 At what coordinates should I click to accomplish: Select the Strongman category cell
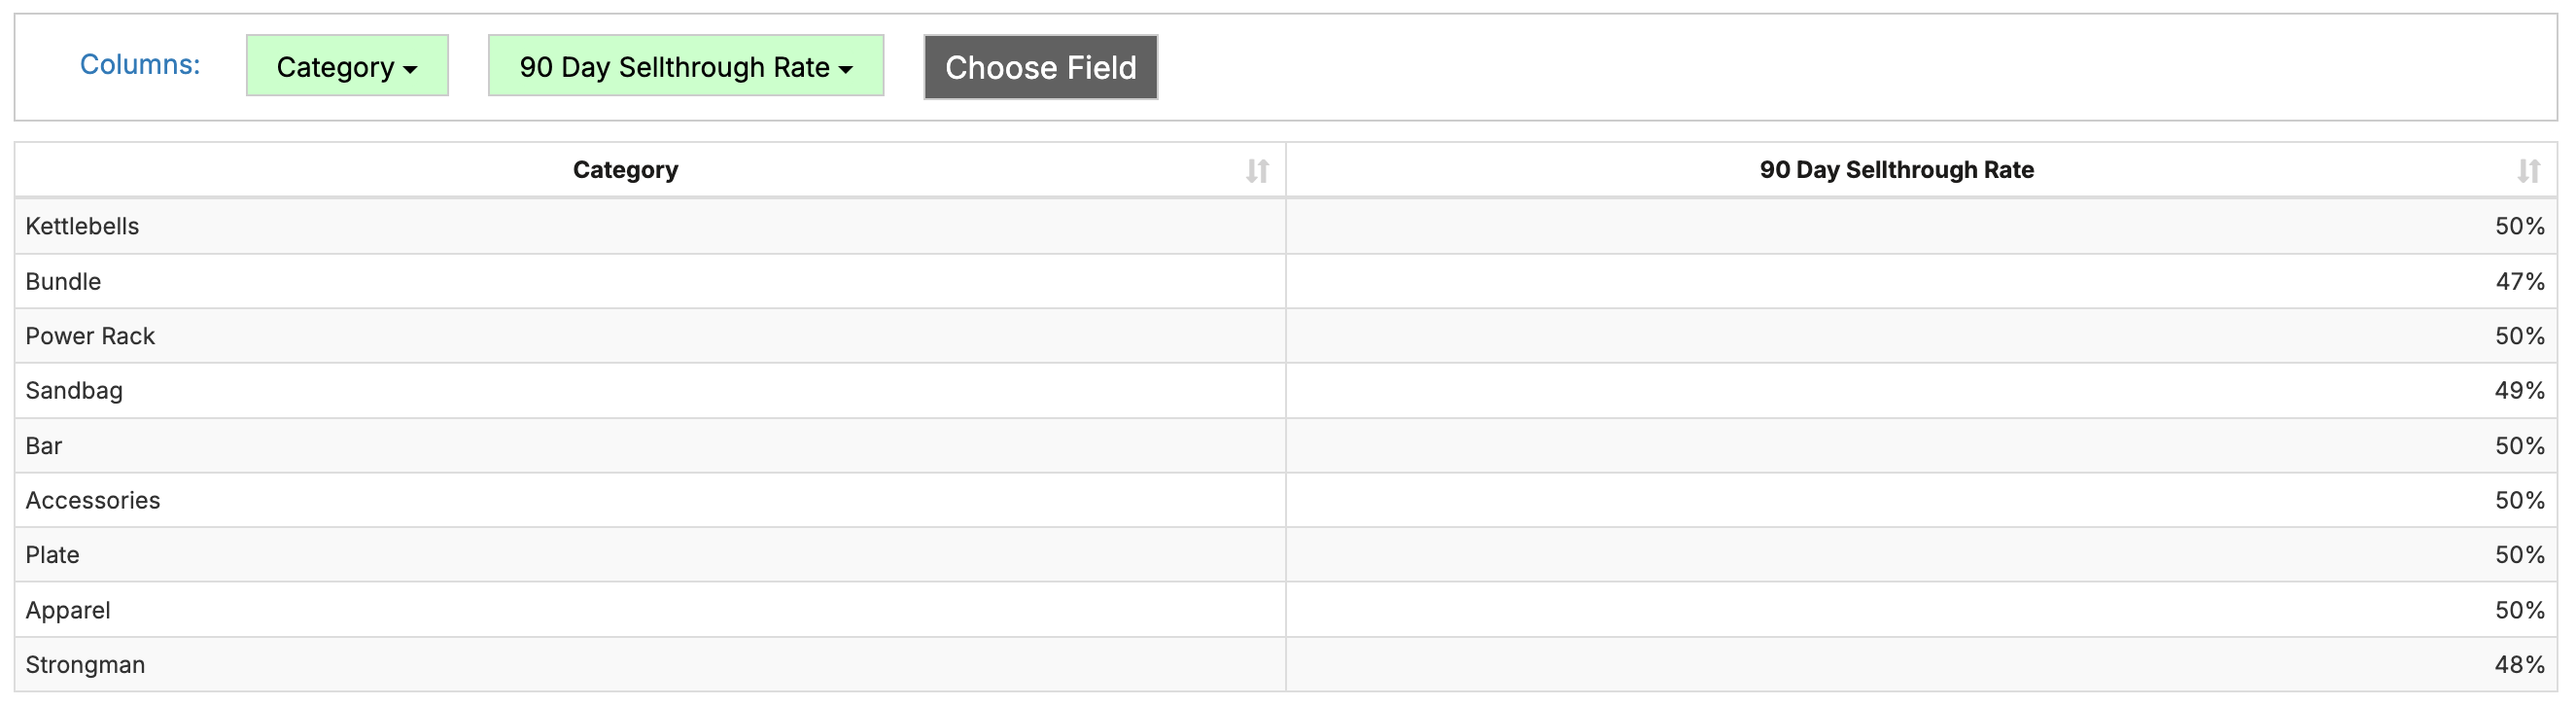(85, 665)
